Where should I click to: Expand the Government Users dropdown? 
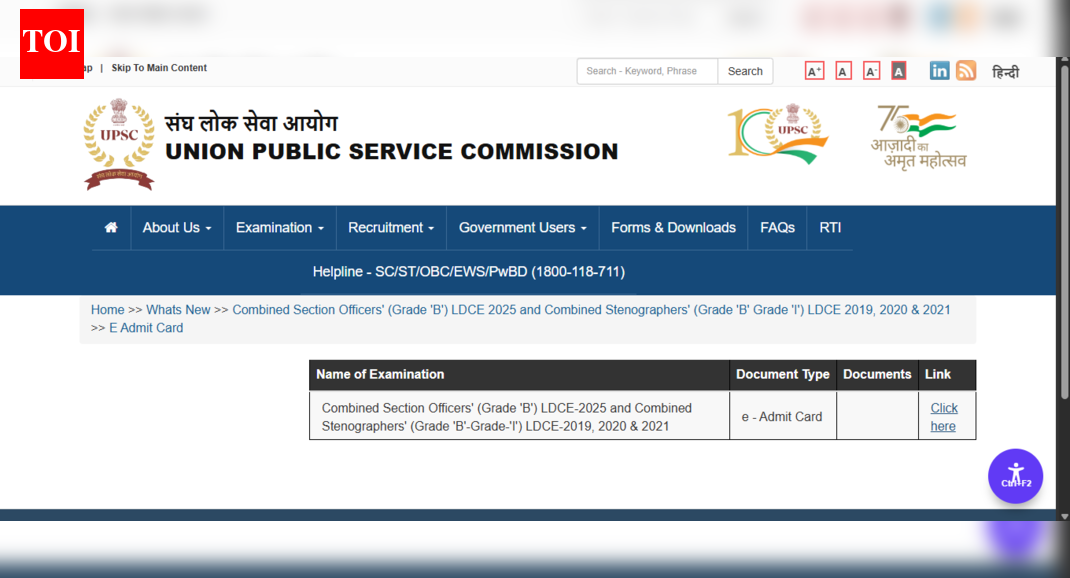pyautogui.click(x=521, y=227)
